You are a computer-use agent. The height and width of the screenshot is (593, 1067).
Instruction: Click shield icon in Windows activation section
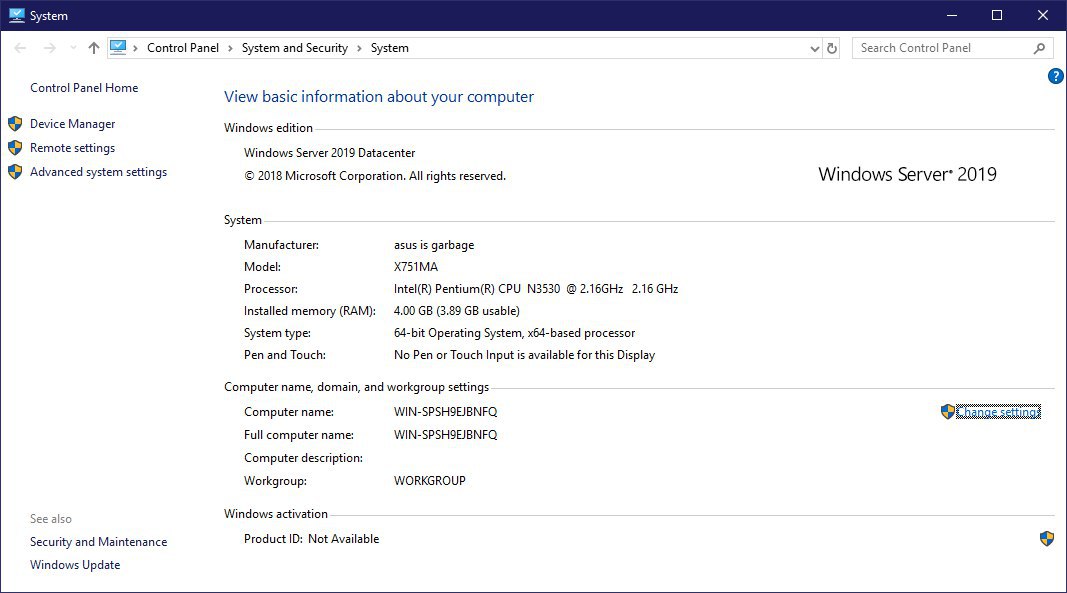(x=1047, y=539)
